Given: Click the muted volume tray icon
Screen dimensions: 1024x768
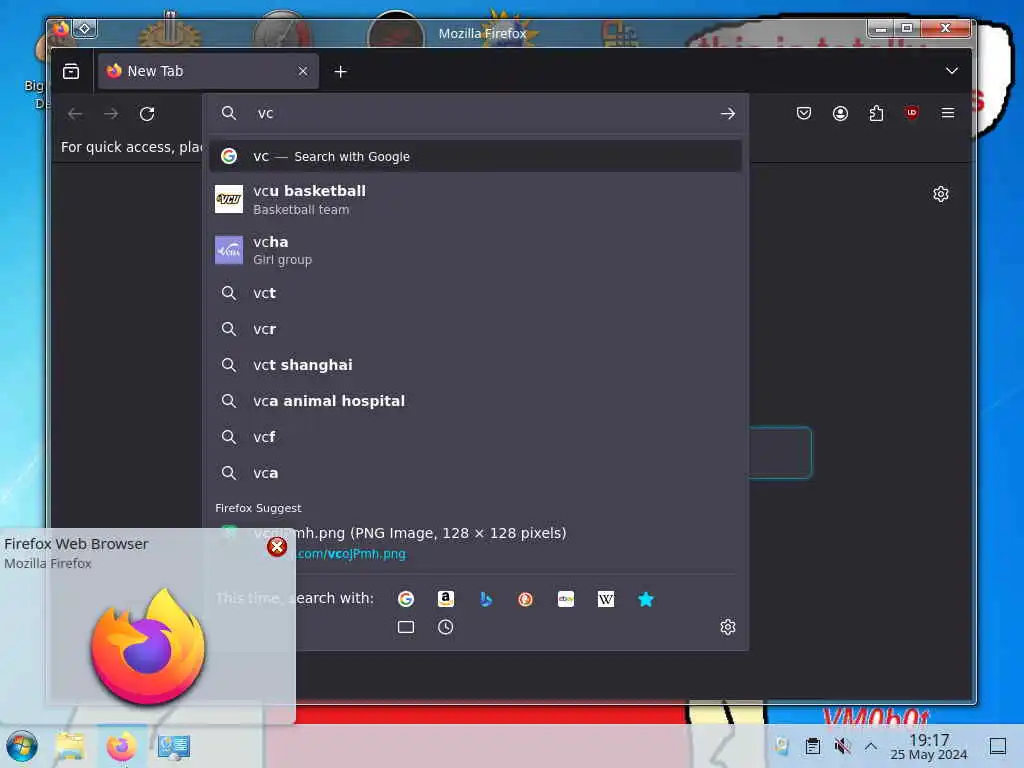Looking at the screenshot, I should point(842,746).
